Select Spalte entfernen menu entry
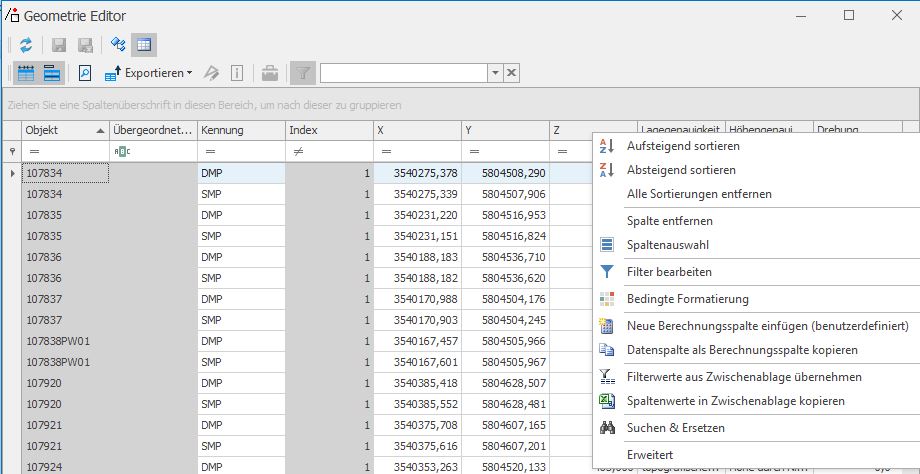920x474 pixels. 669,221
